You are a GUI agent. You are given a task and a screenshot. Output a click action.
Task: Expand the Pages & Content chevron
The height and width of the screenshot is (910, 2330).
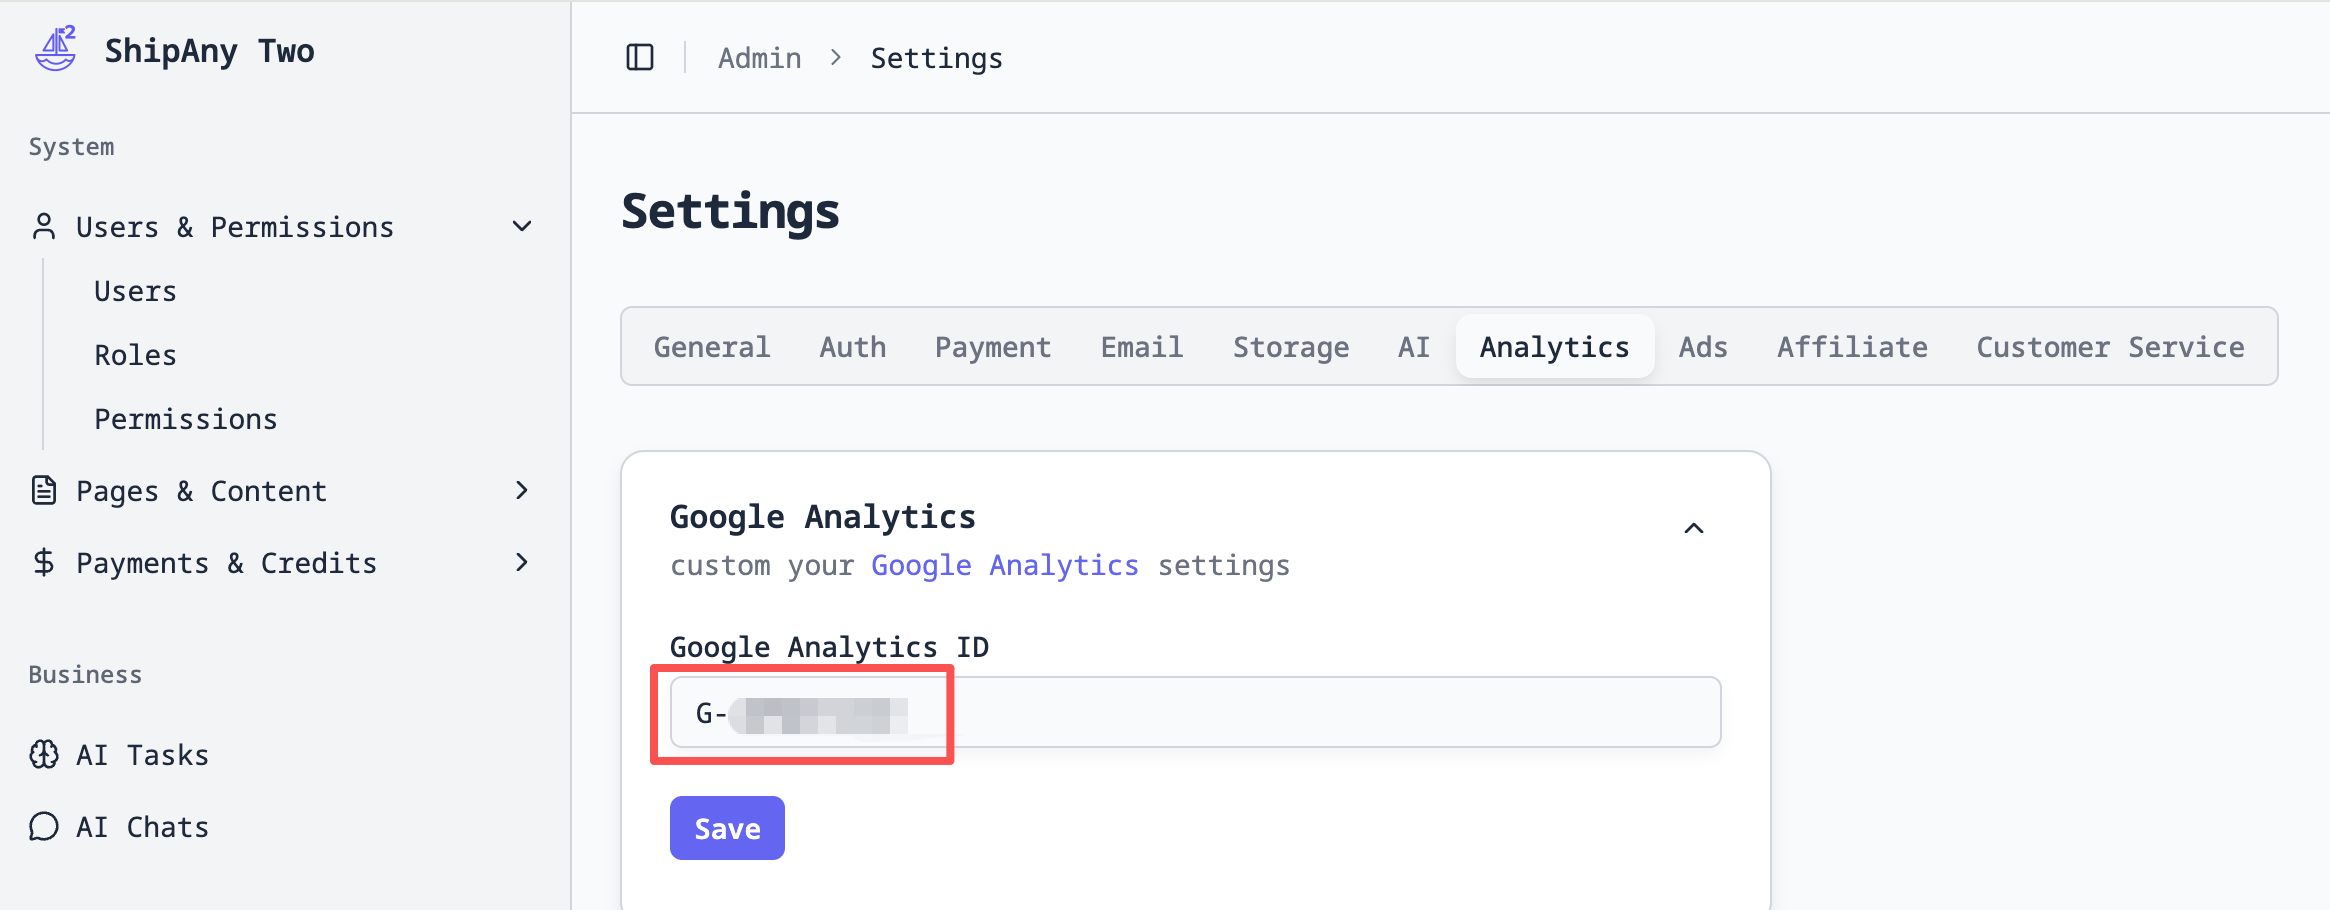coord(522,491)
